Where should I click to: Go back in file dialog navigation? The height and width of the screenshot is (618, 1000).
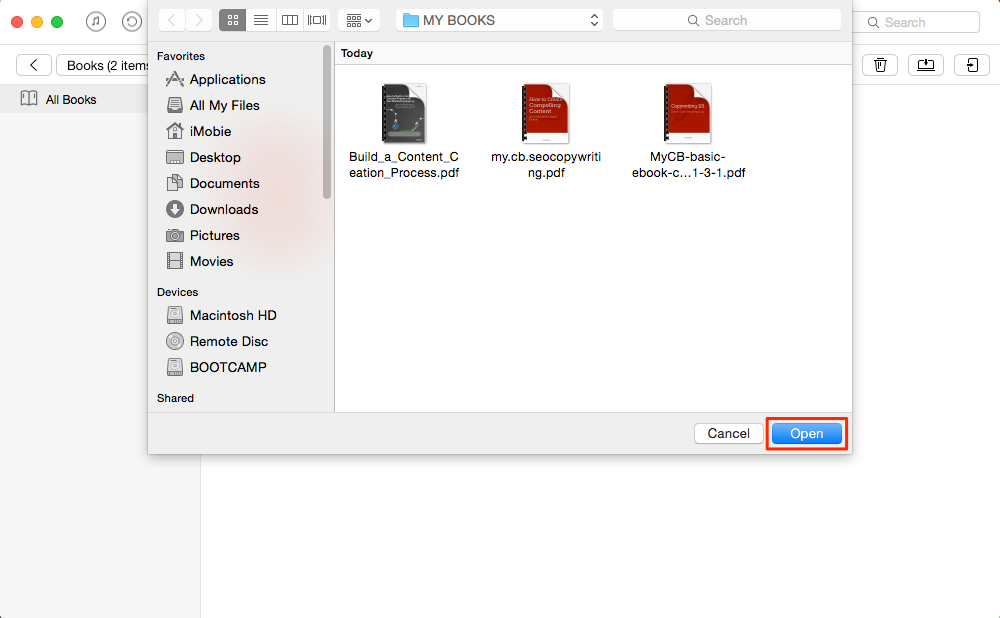click(172, 20)
